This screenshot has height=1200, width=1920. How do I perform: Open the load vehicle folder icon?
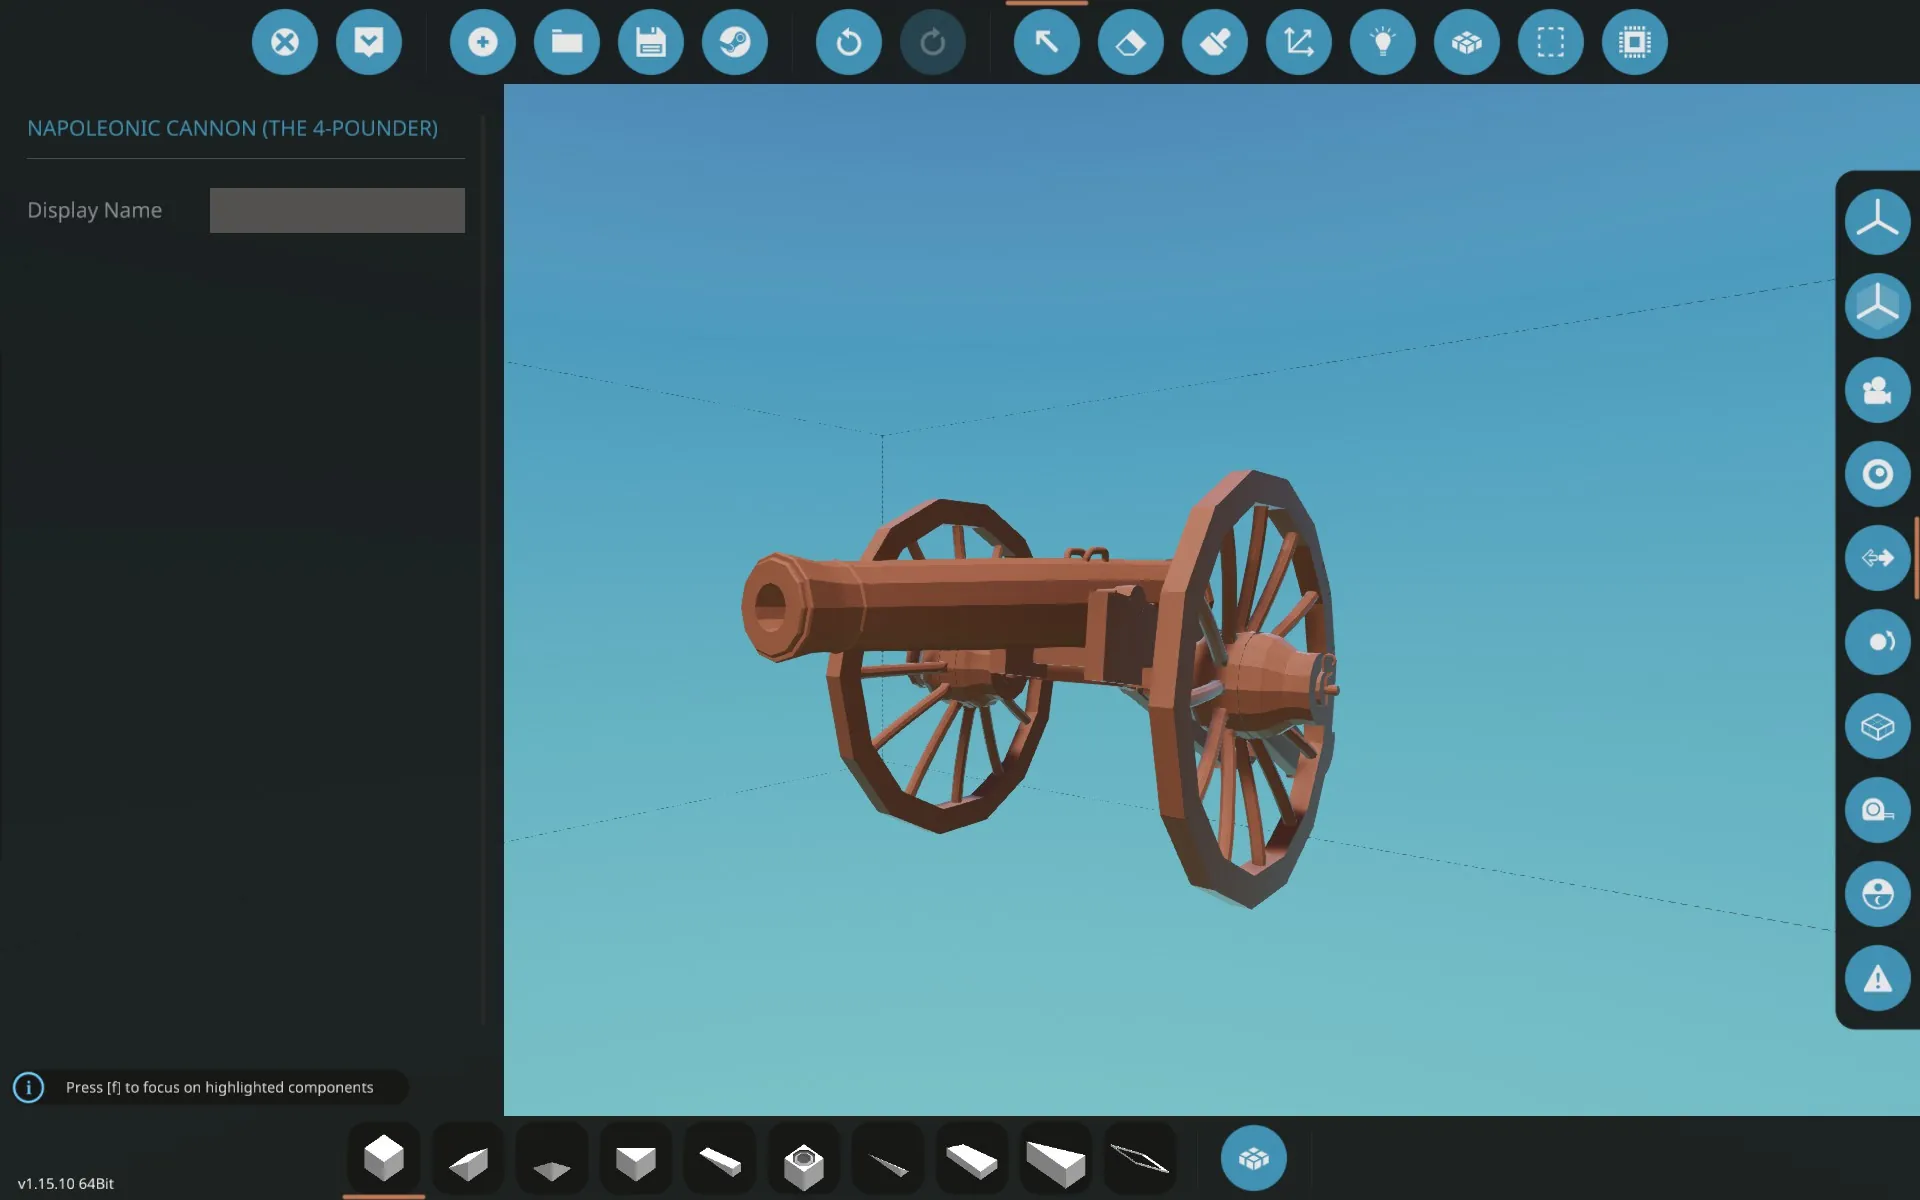click(567, 42)
